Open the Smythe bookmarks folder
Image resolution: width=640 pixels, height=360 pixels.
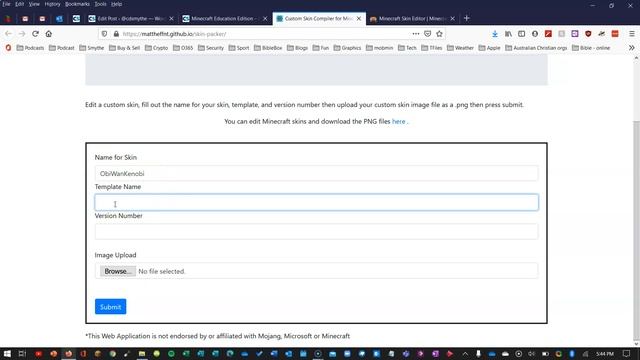[x=92, y=48]
